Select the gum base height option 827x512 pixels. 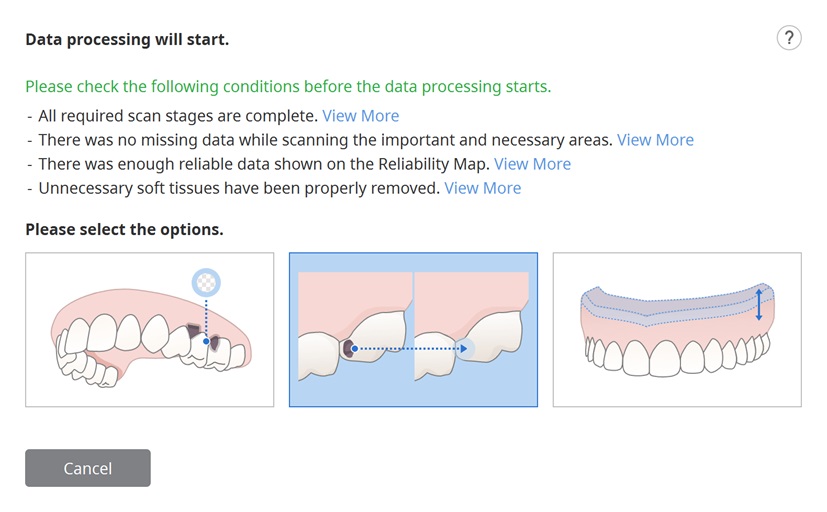coord(677,330)
